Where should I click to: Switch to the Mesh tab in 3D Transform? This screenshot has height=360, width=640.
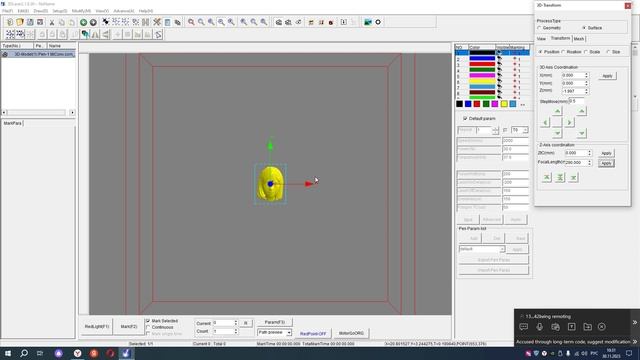tap(579, 39)
